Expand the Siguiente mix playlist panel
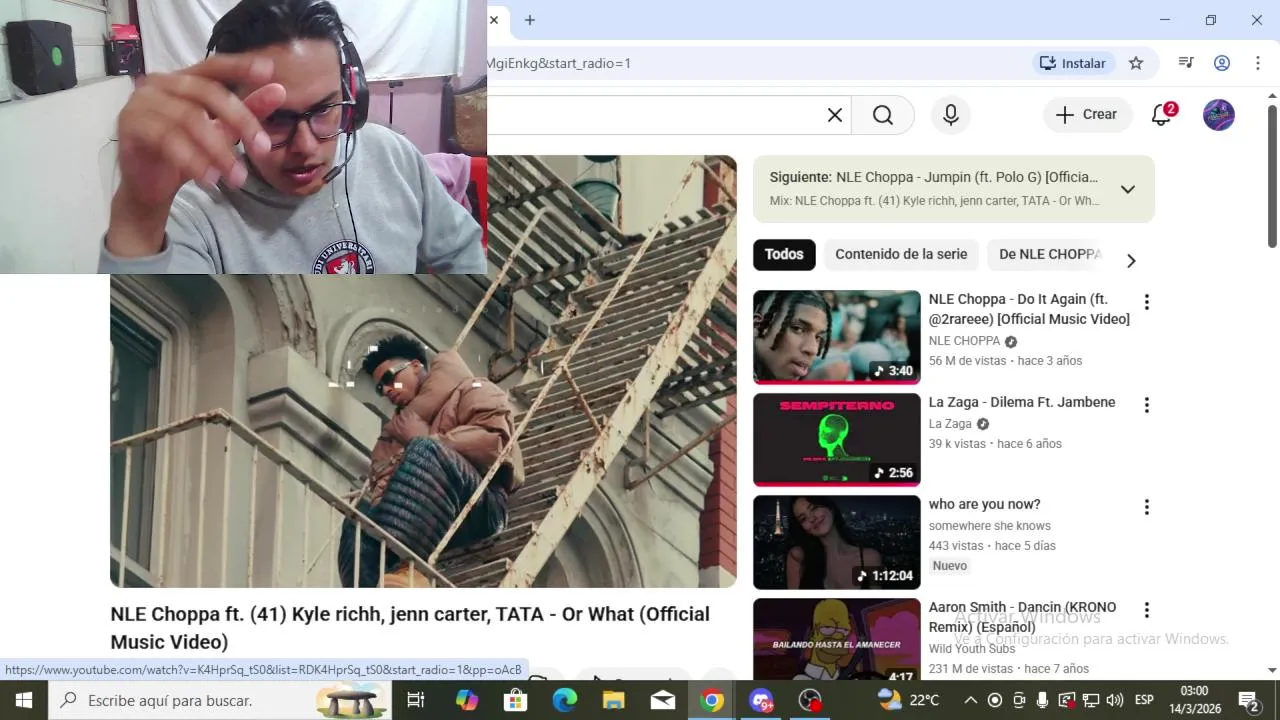The image size is (1280, 720). [x=1127, y=189]
